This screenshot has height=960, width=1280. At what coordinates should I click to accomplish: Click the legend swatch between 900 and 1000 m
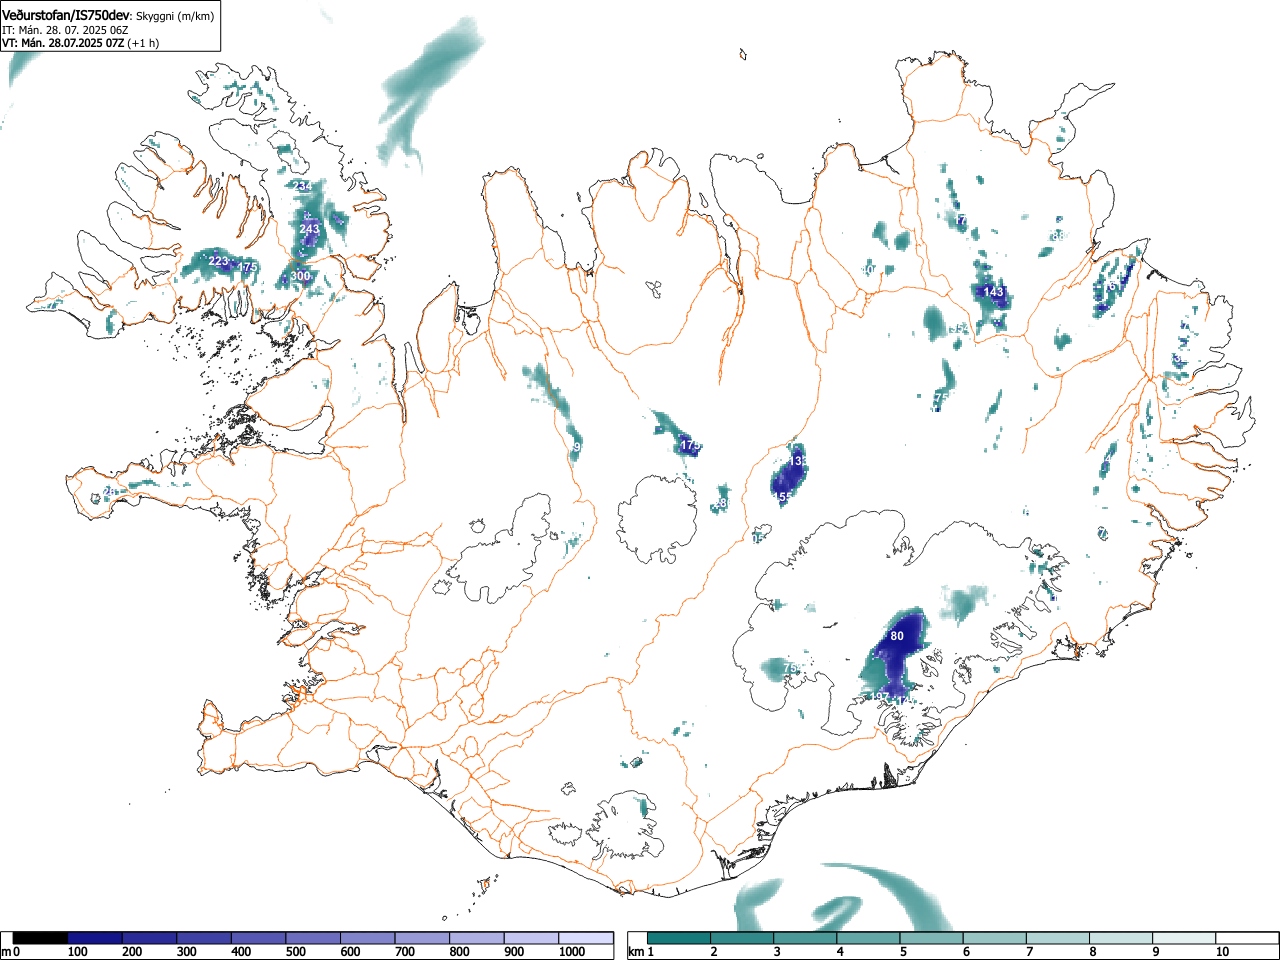[x=532, y=938]
